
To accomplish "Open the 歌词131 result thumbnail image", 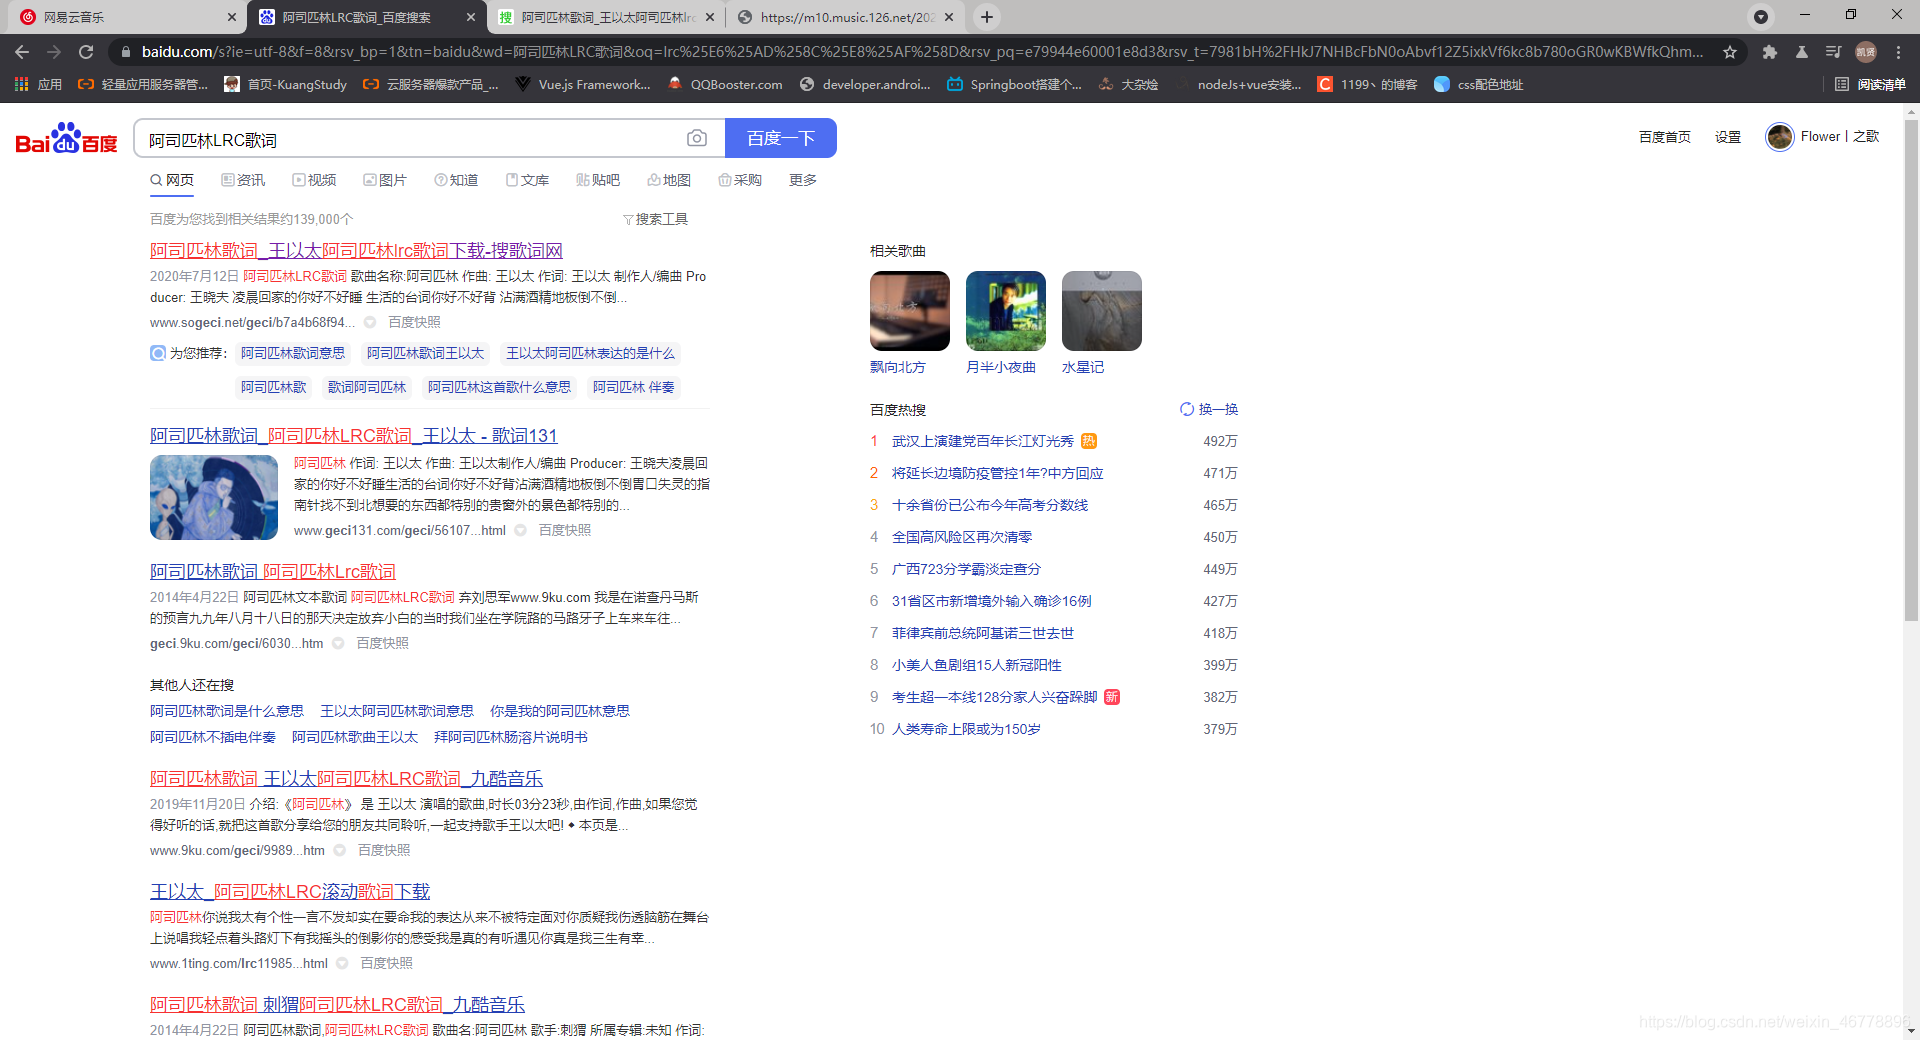I will click(x=214, y=497).
